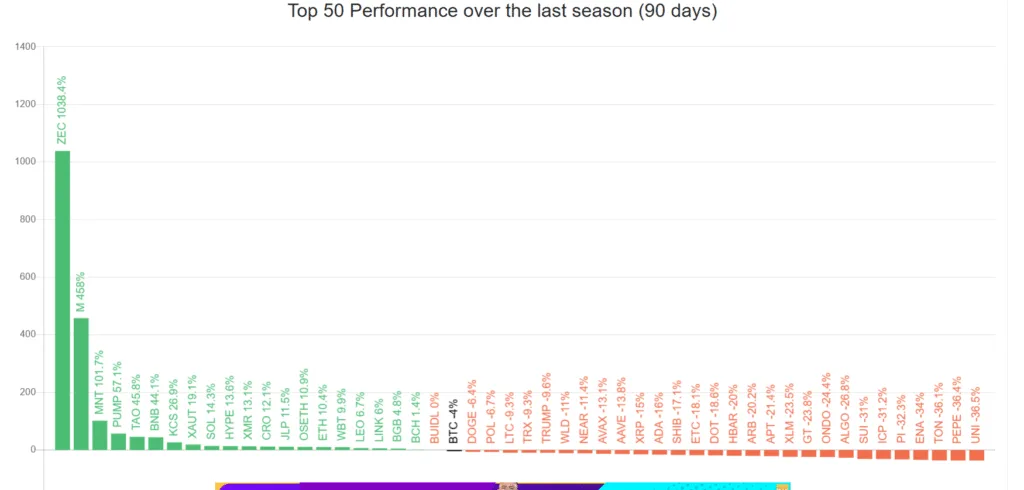Open the banner ad below chart
1024x490 pixels.
[x=502, y=486]
